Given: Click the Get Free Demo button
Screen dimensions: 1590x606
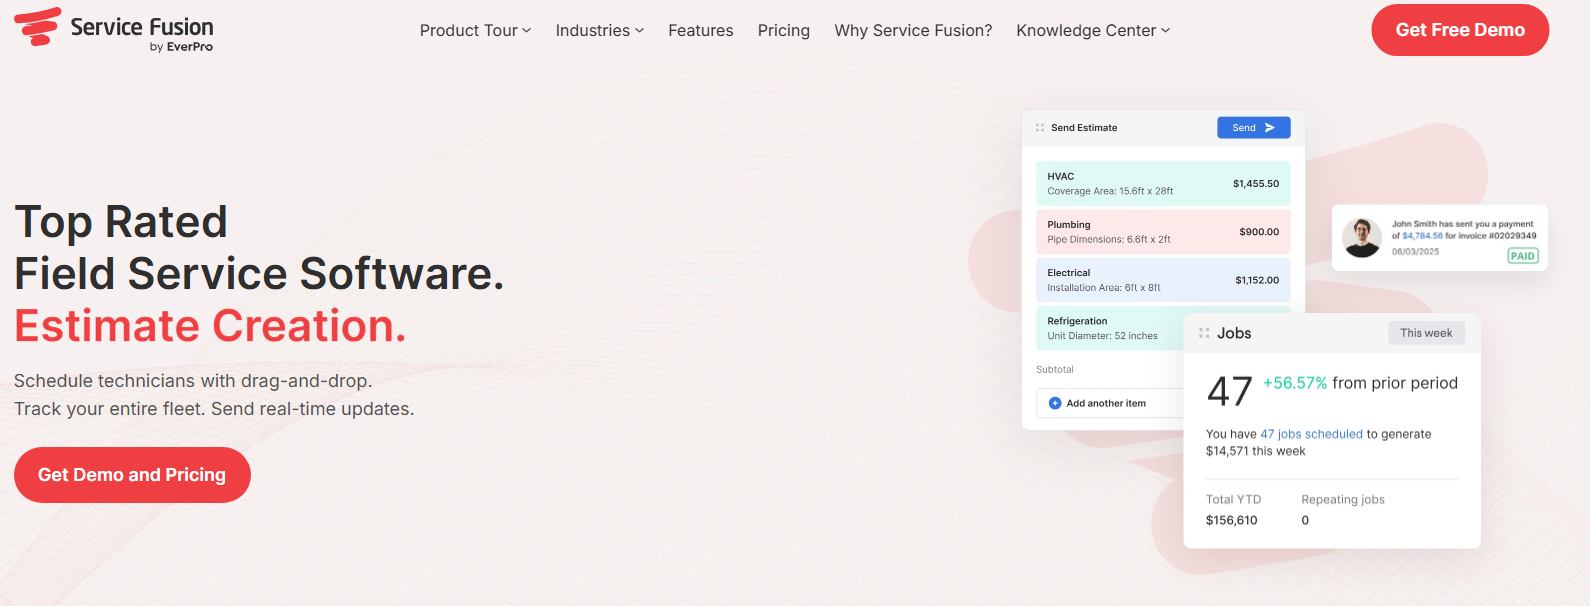Looking at the screenshot, I should point(1460,30).
